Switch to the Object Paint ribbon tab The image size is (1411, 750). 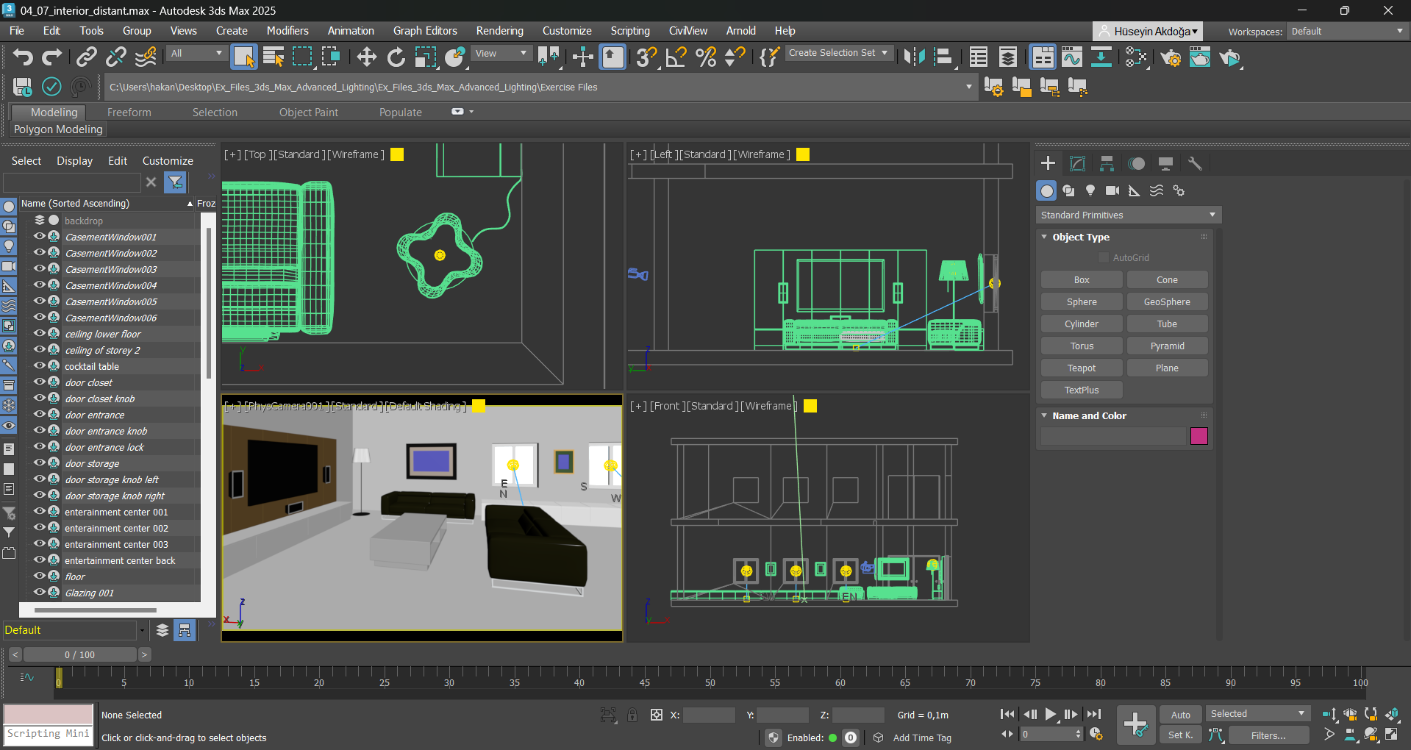pos(308,112)
